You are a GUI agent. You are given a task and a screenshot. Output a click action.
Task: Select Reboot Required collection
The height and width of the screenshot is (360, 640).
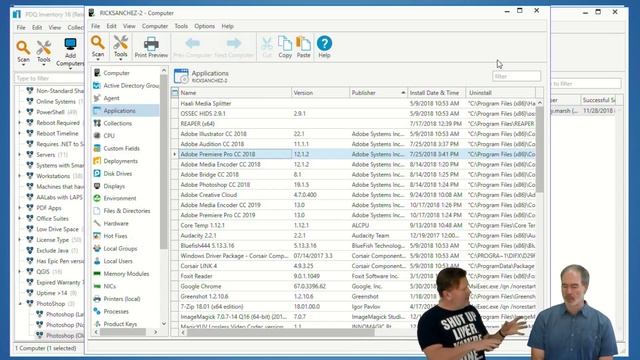tap(58, 123)
